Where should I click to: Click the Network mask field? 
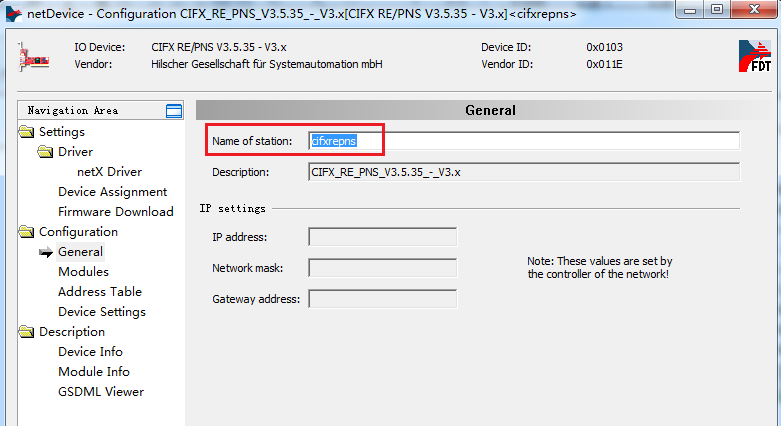coord(383,268)
